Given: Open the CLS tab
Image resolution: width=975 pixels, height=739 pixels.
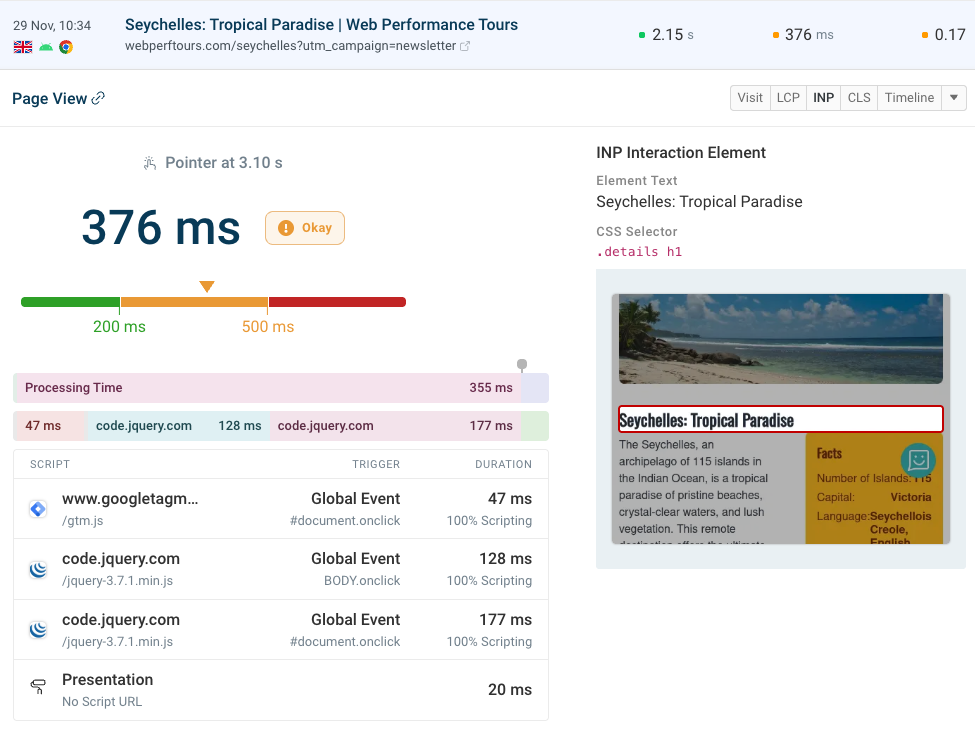Looking at the screenshot, I should click(859, 97).
